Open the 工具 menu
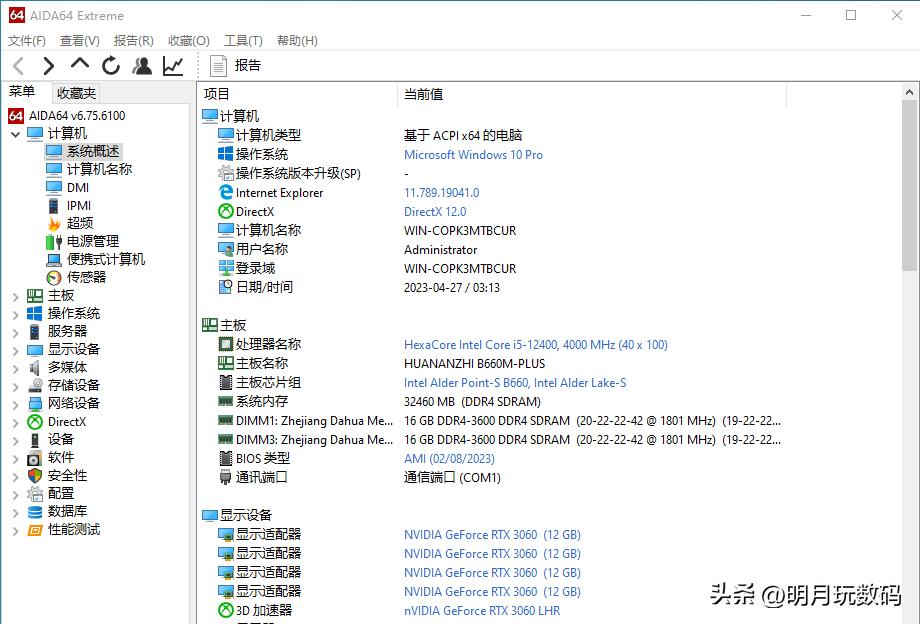920x624 pixels. point(242,40)
